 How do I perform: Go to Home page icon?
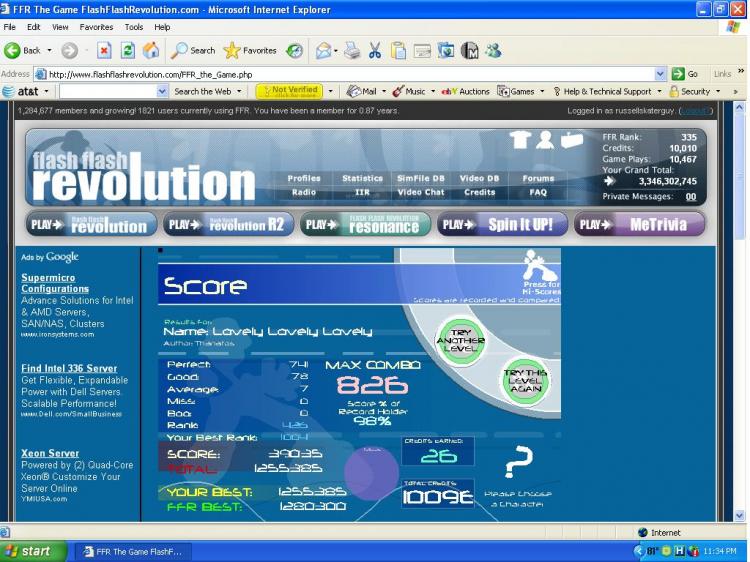151,50
